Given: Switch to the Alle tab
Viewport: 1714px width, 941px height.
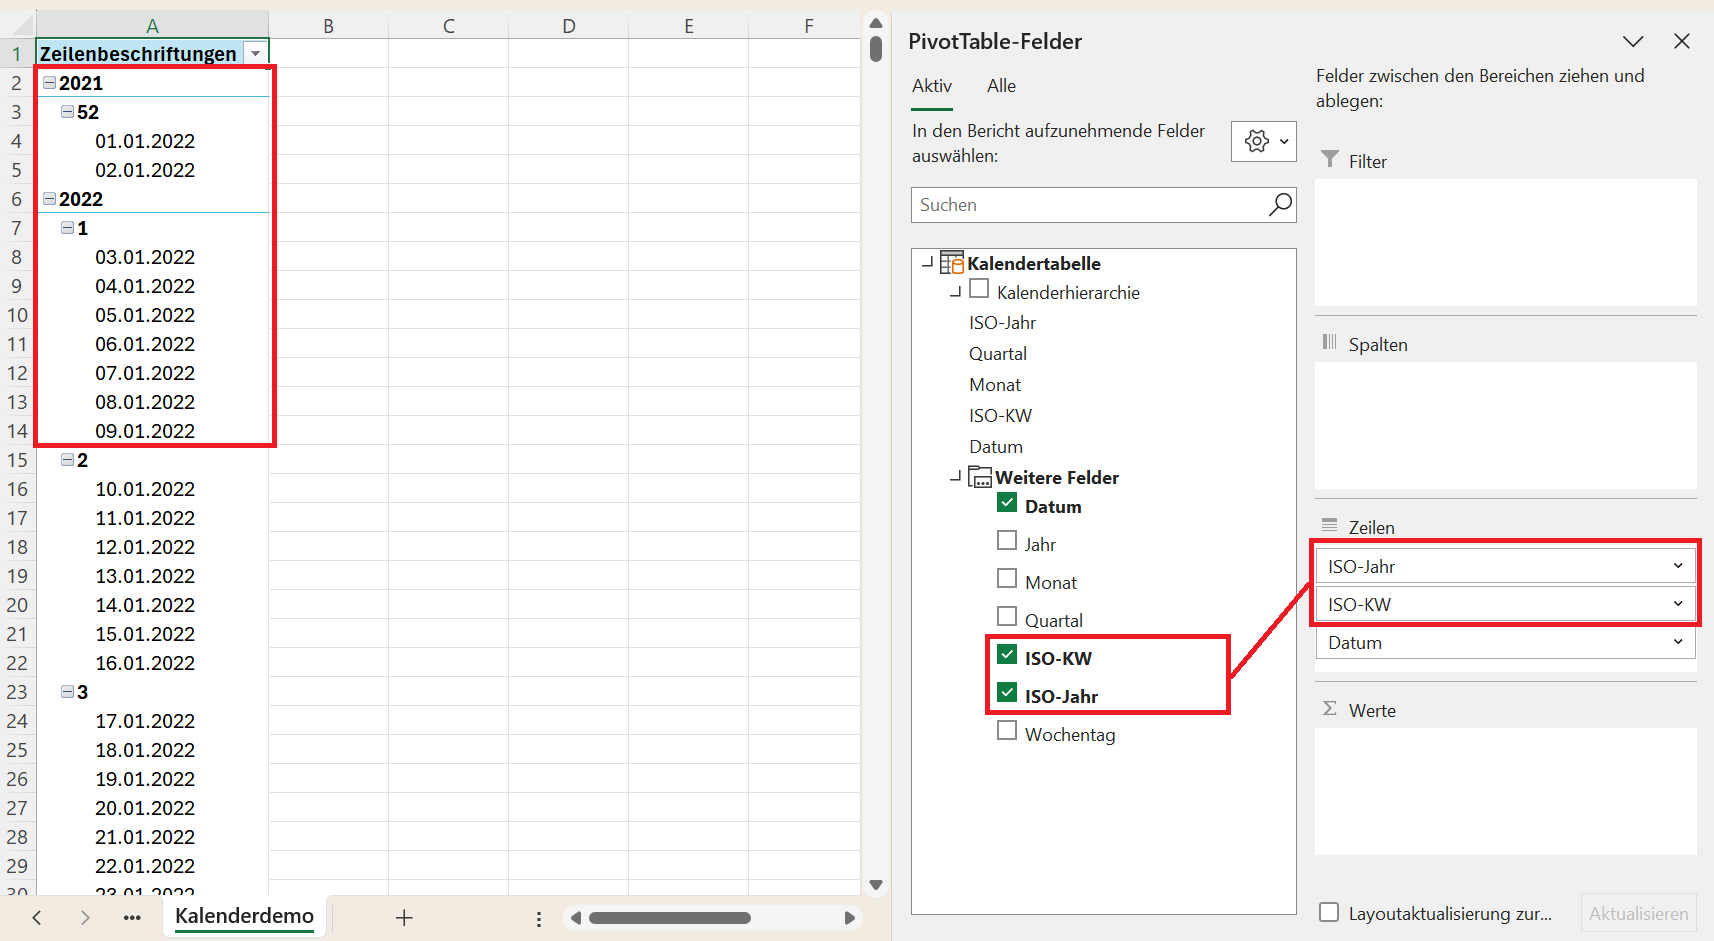Looking at the screenshot, I should (x=1001, y=86).
